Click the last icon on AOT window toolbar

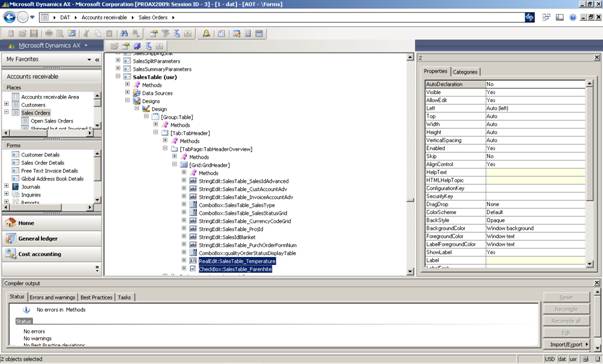(x=160, y=46)
